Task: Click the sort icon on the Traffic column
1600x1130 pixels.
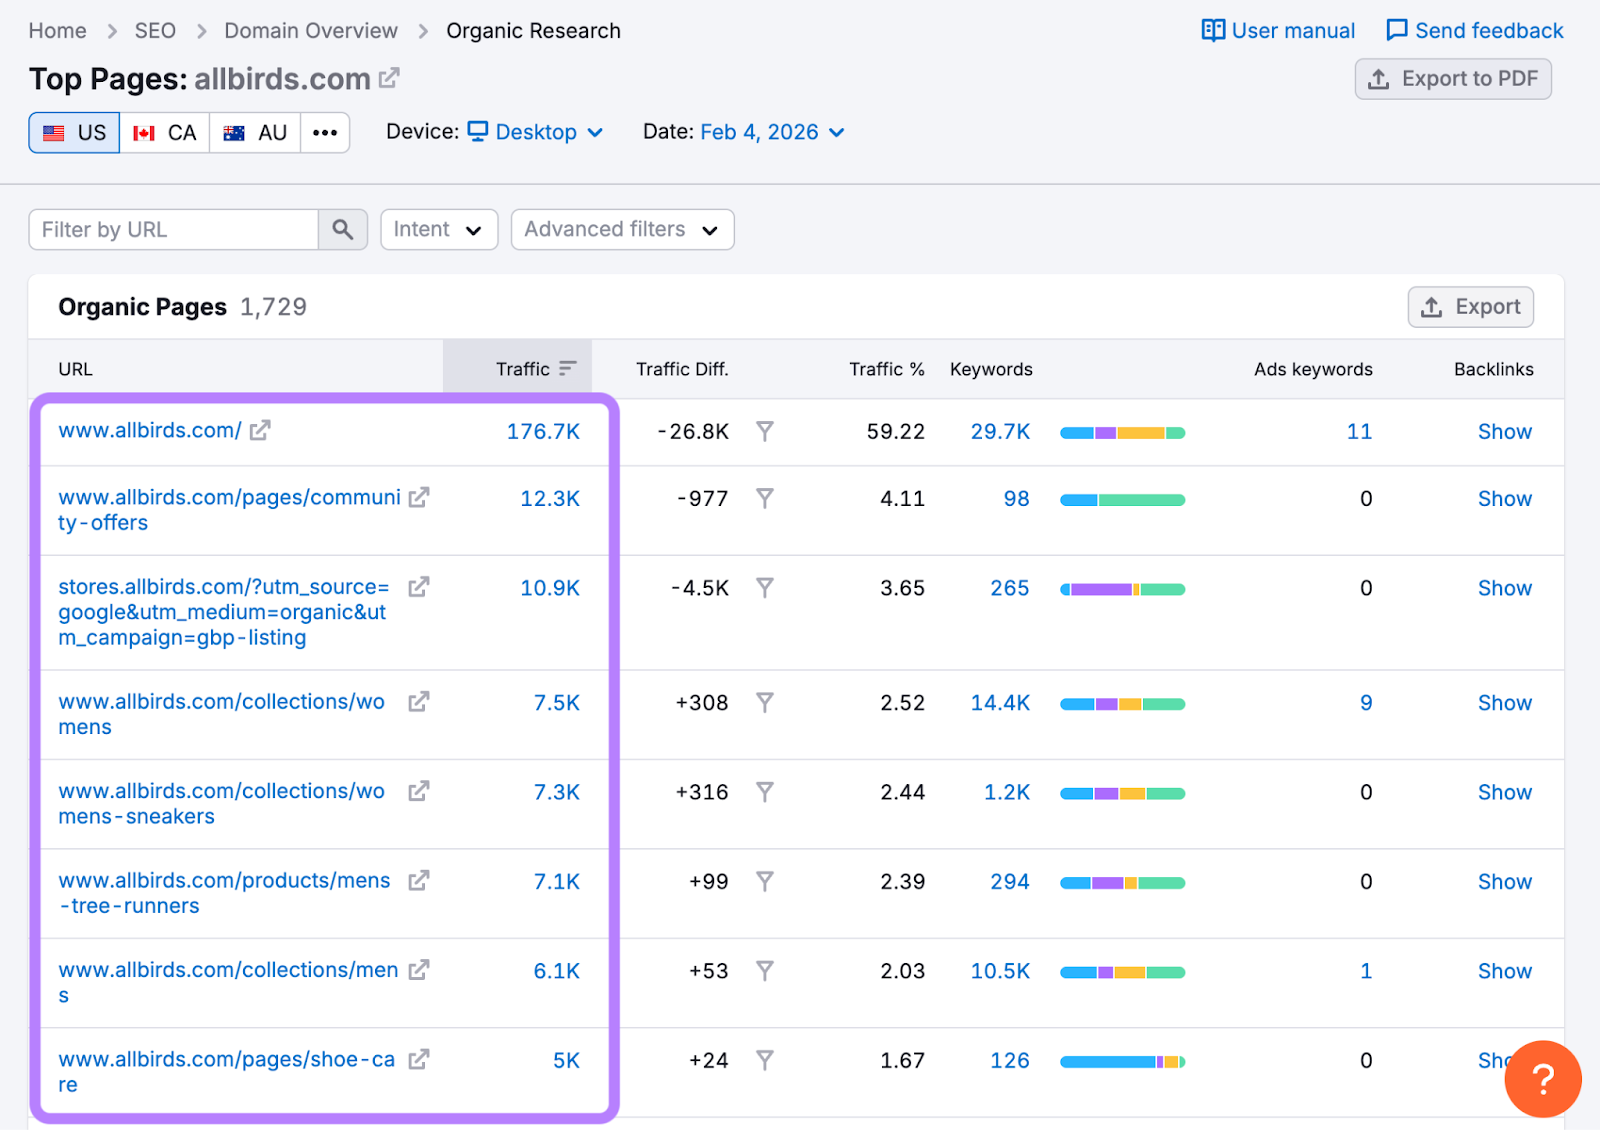Action: point(567,368)
